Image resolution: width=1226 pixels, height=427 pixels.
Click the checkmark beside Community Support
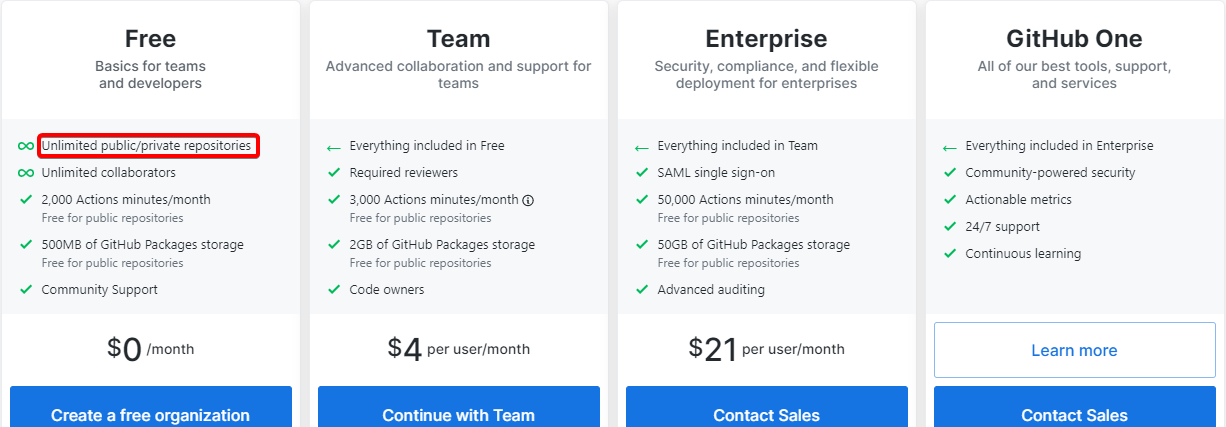click(x=26, y=290)
